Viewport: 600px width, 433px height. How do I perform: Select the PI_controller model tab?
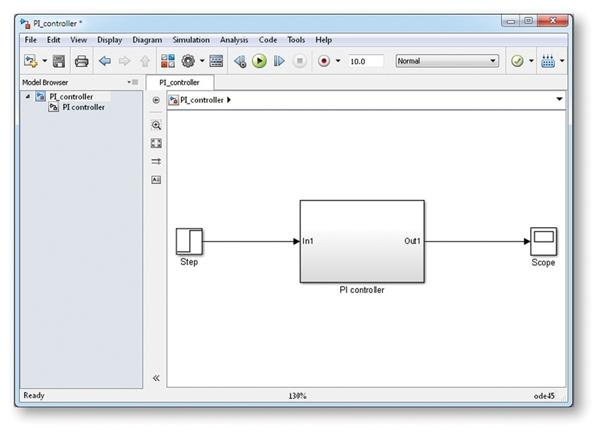click(x=180, y=82)
